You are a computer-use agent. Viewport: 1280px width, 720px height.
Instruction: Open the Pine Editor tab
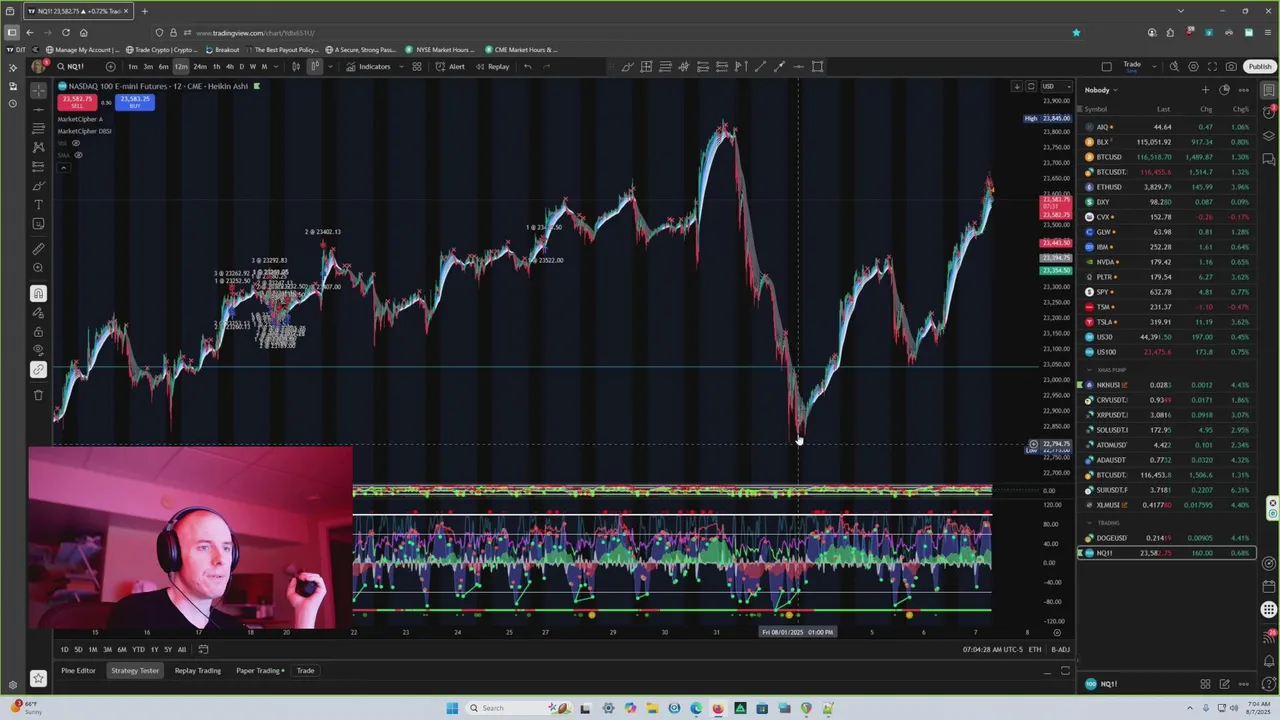click(78, 670)
